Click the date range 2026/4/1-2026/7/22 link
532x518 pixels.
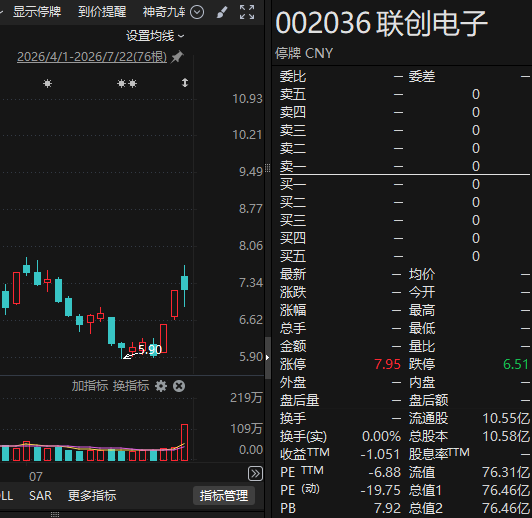coord(92,57)
